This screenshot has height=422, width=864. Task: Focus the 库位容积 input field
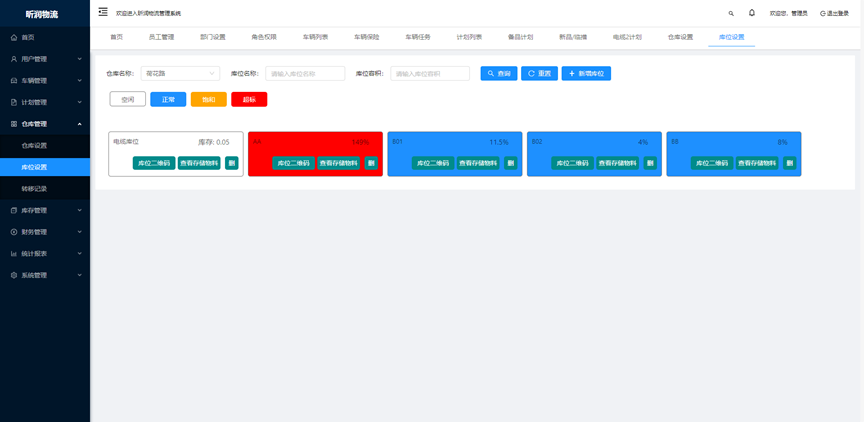(x=430, y=73)
